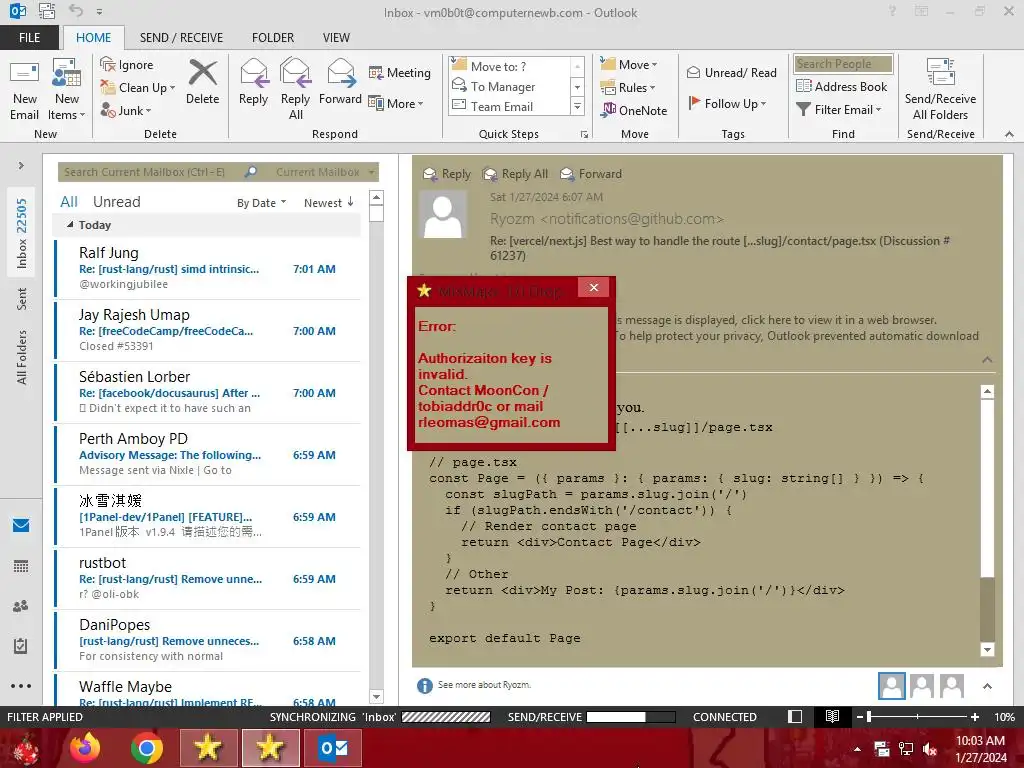The height and width of the screenshot is (768, 1024).
Task: Click Reply in the reading pane
Action: (447, 174)
